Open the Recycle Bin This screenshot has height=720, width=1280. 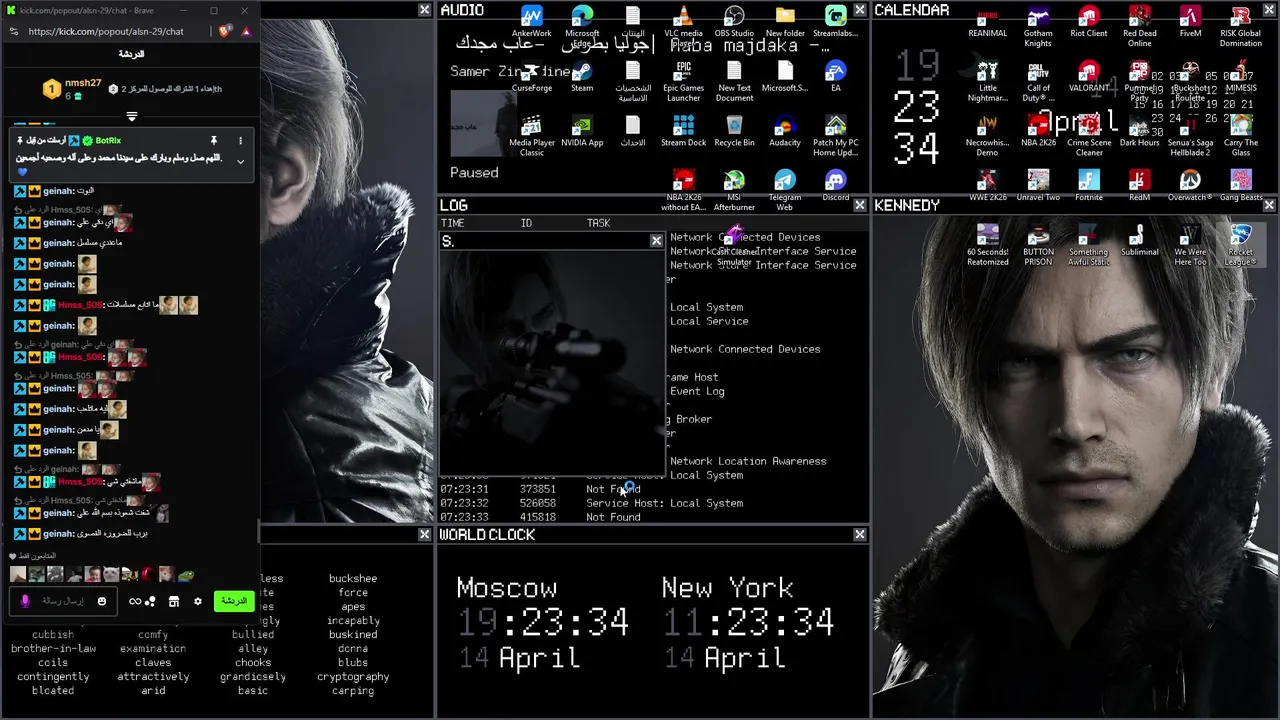[x=734, y=132]
